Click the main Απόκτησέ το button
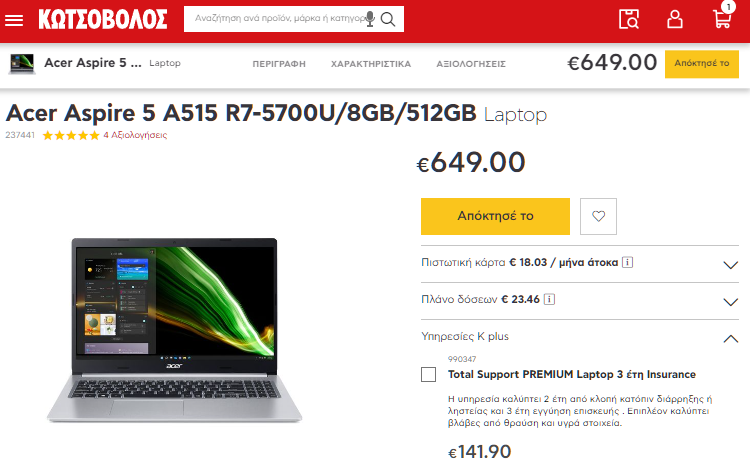 tap(495, 216)
